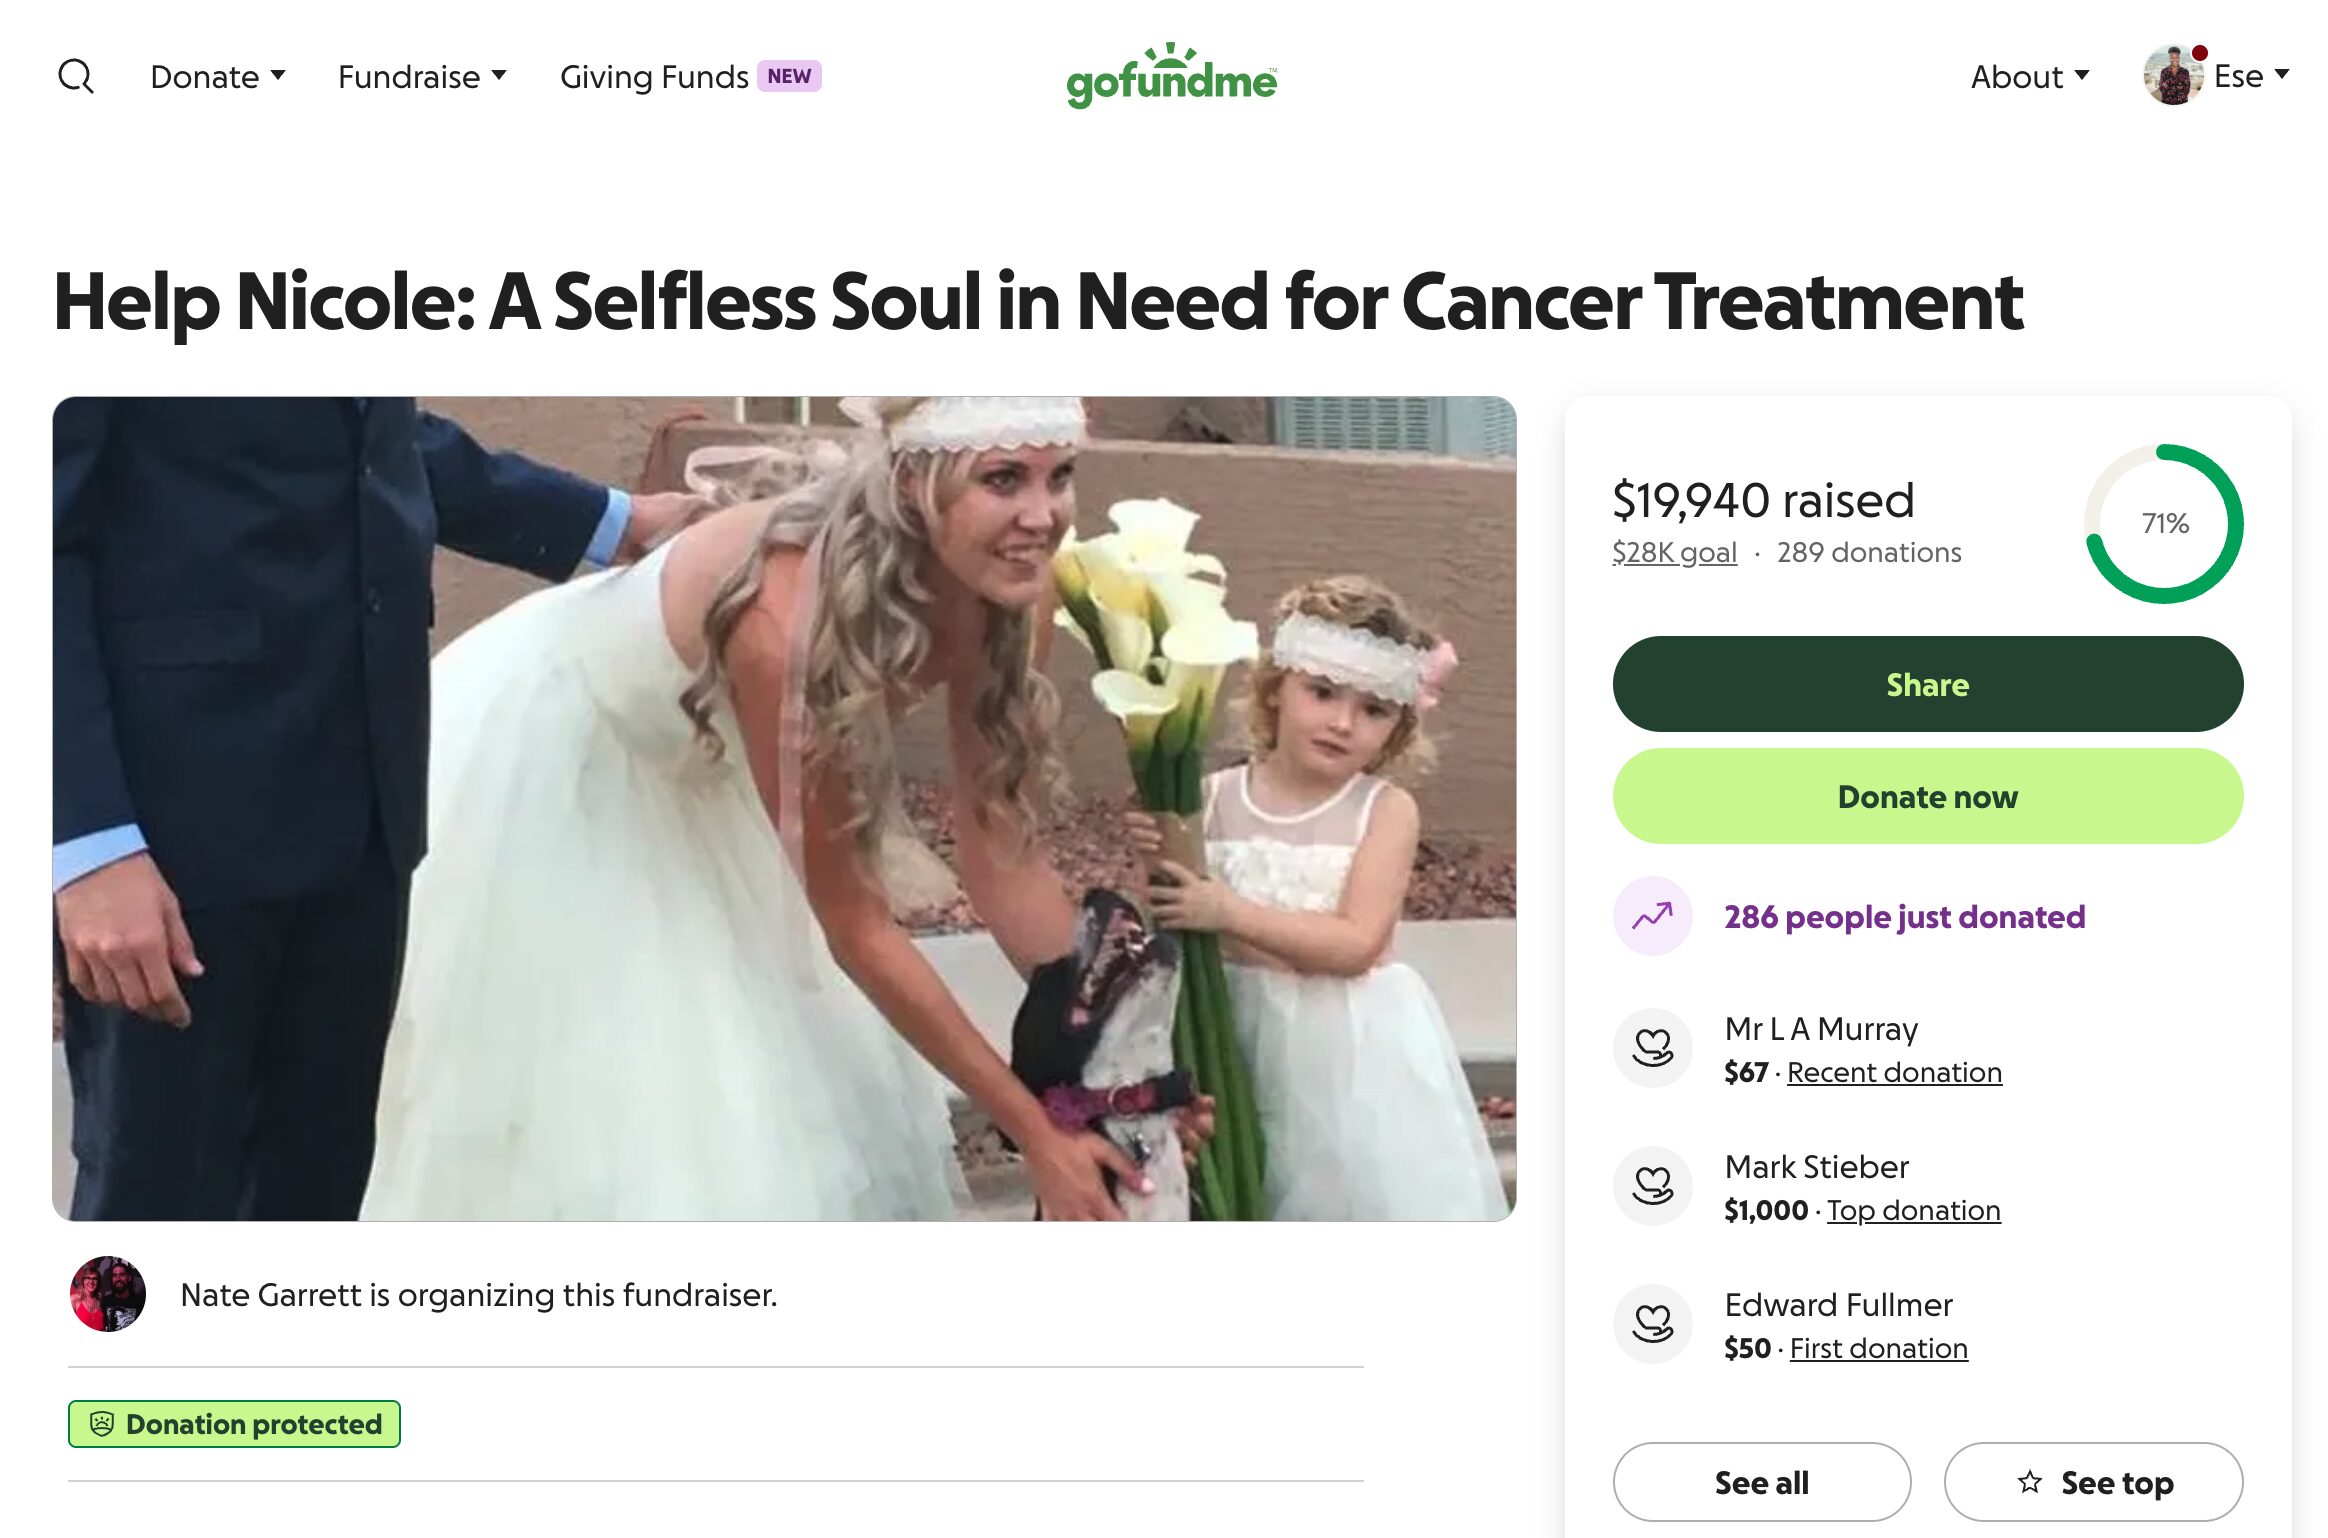Open the $28K goal link
Screen dimensions: 2328x1538
(x=1673, y=552)
